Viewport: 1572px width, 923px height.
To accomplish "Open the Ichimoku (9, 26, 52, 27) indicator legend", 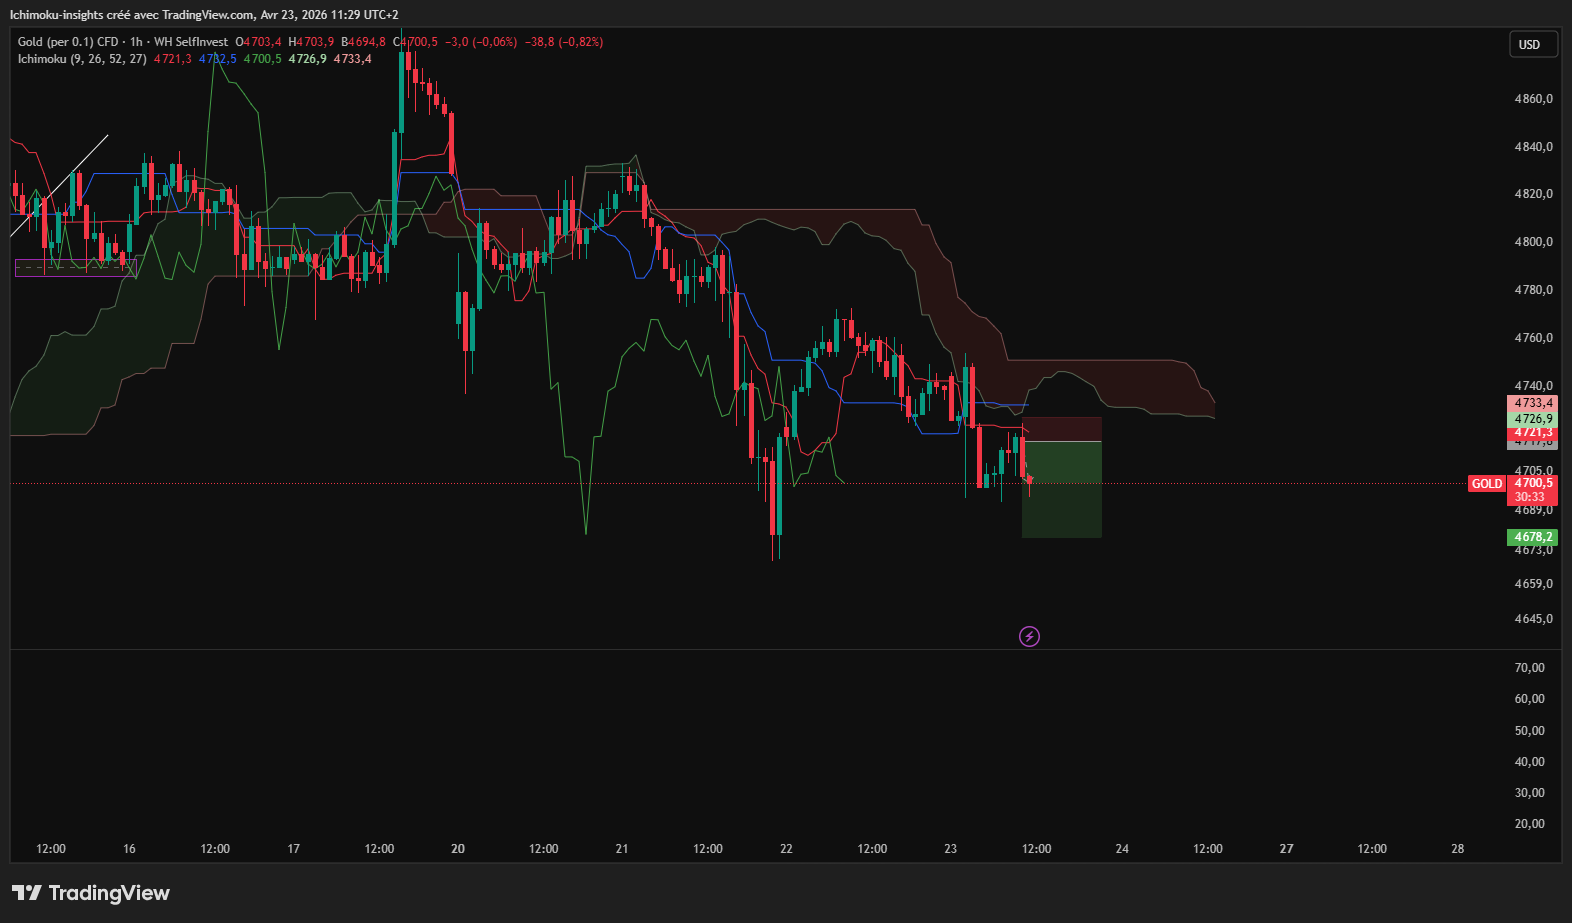I will pos(82,59).
